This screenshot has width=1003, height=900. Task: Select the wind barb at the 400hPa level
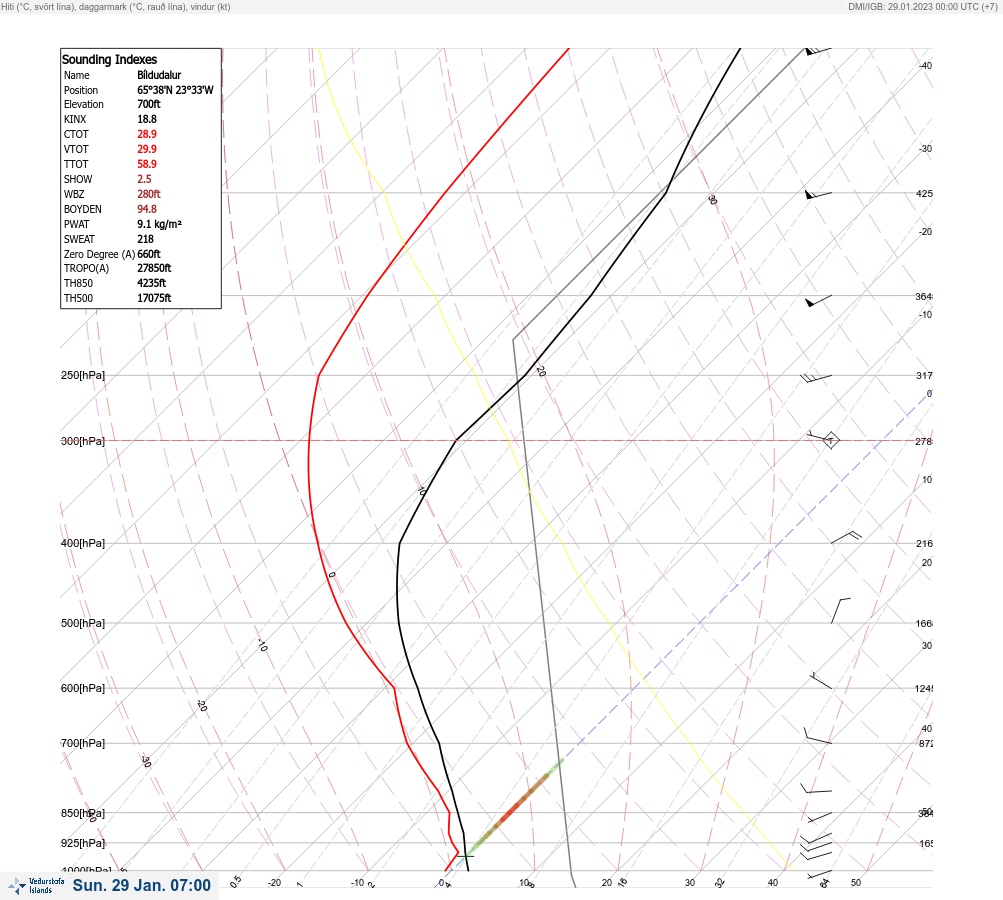point(846,537)
